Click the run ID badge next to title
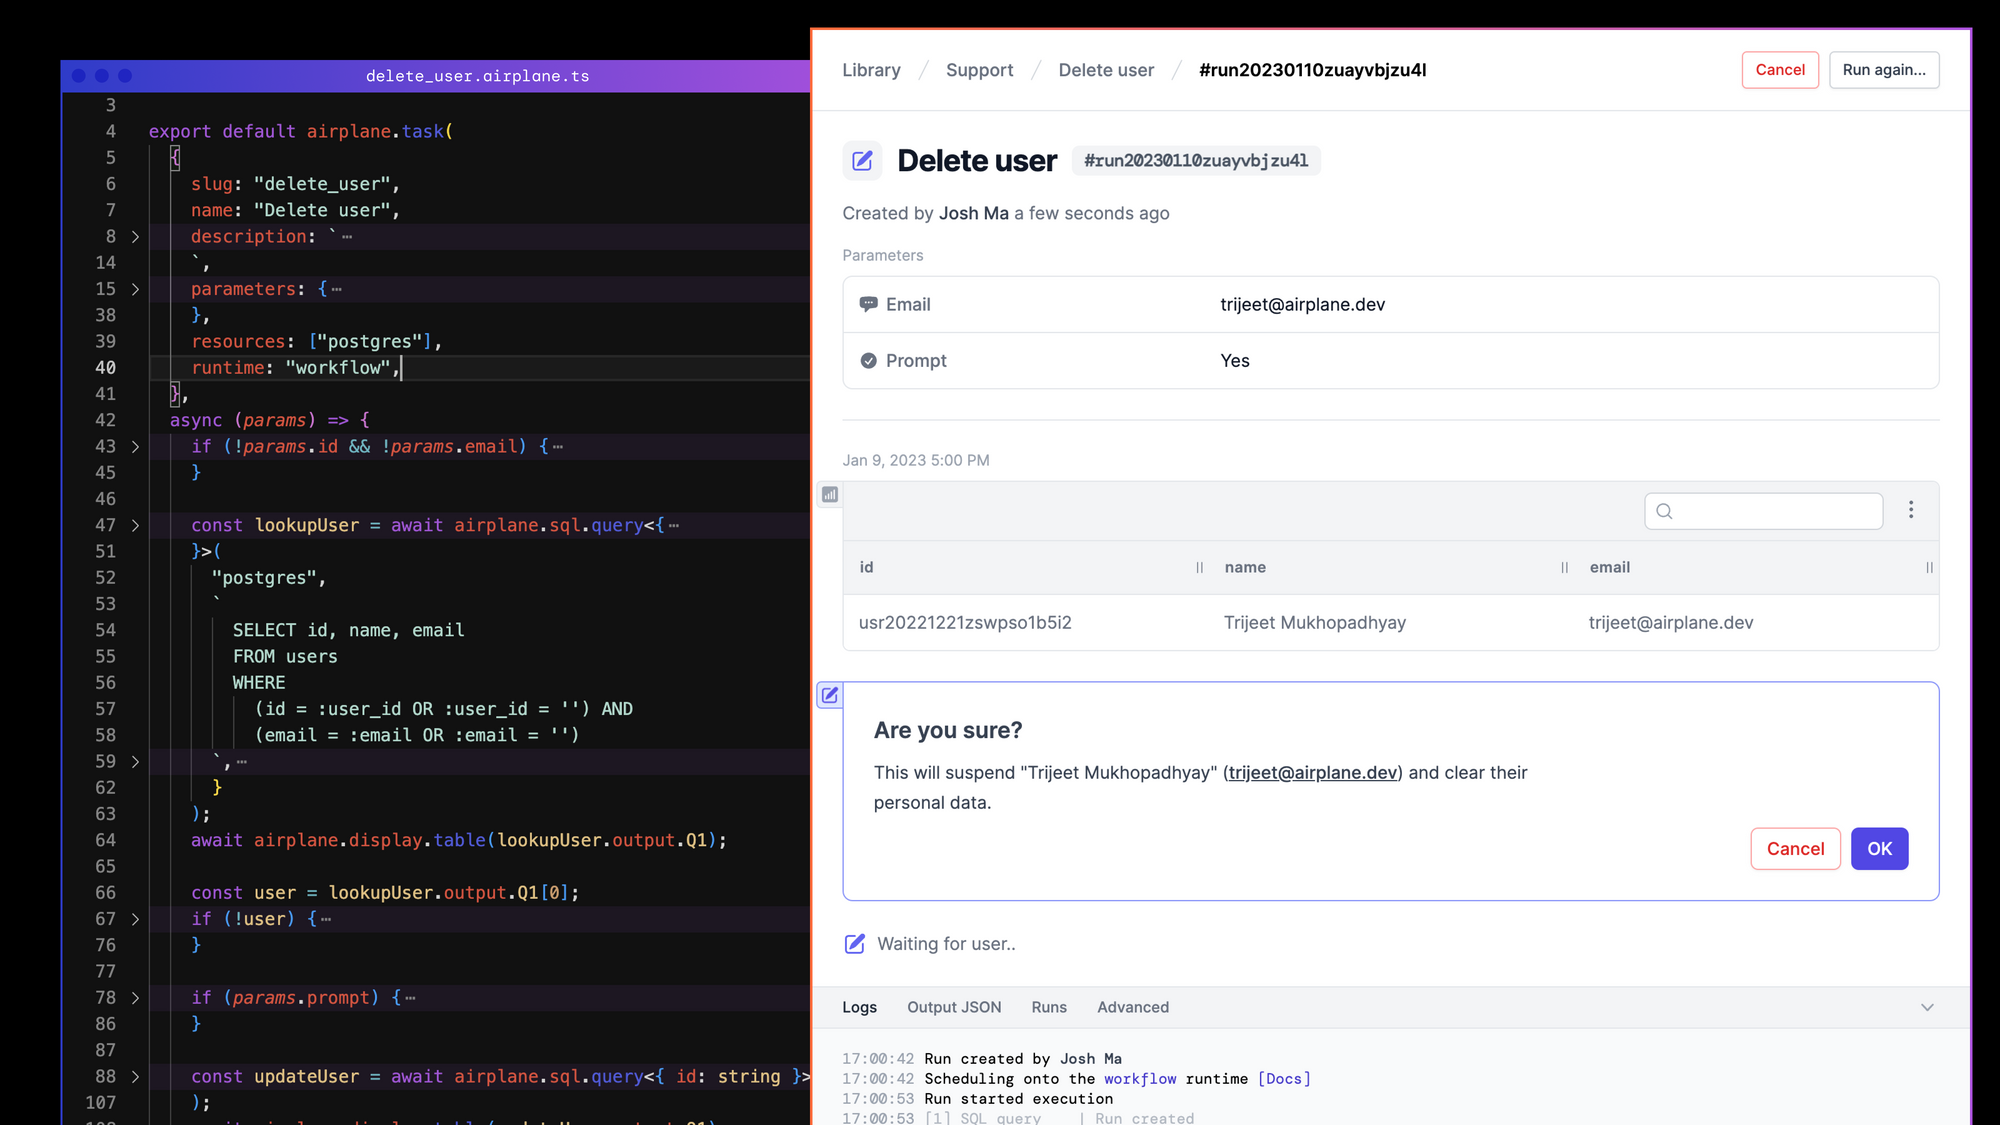Screen dimensions: 2000x1125 coord(1196,161)
